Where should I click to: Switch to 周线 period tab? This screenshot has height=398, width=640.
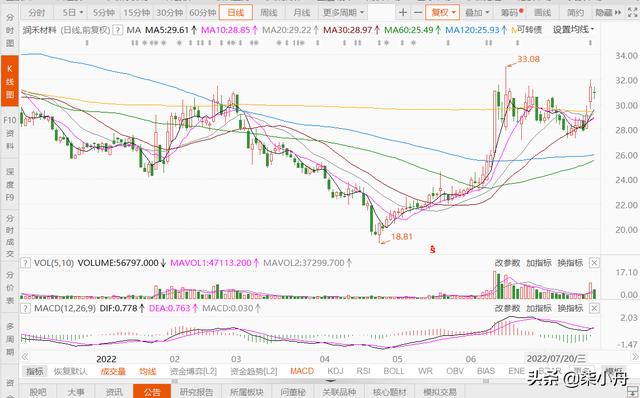269,13
